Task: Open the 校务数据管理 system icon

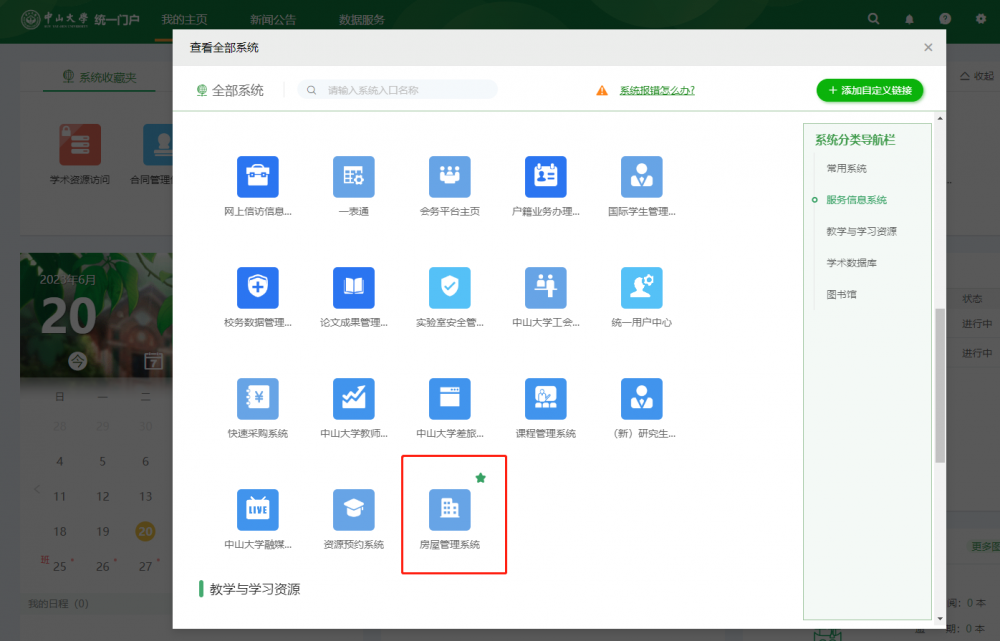Action: click(x=258, y=288)
